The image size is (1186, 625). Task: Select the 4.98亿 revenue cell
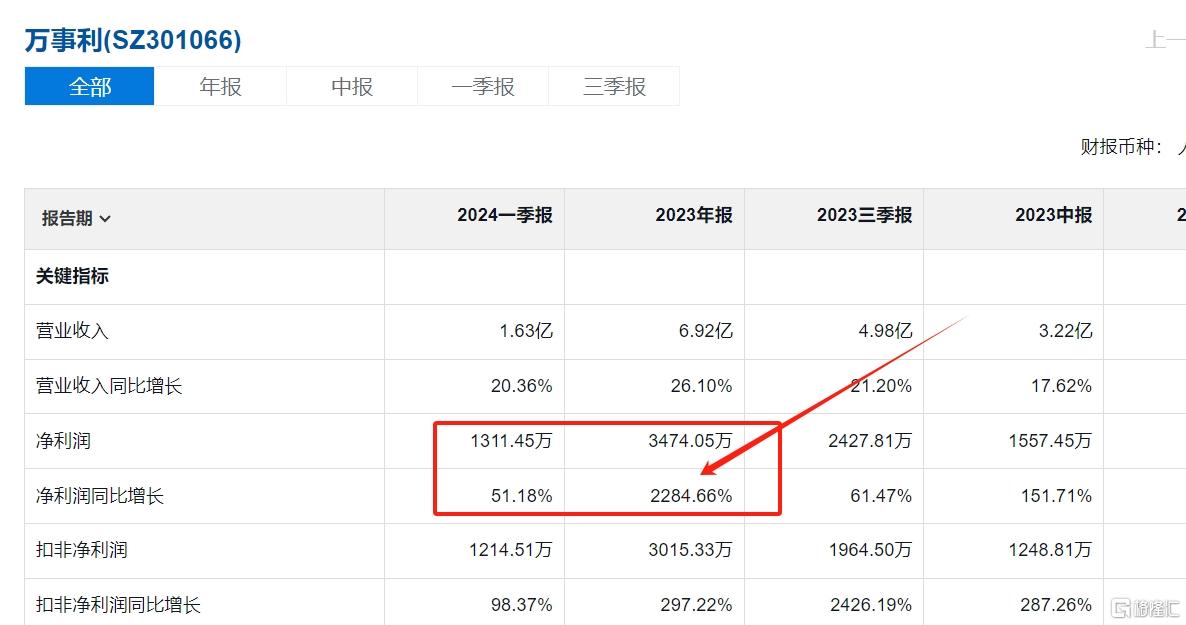[885, 331]
